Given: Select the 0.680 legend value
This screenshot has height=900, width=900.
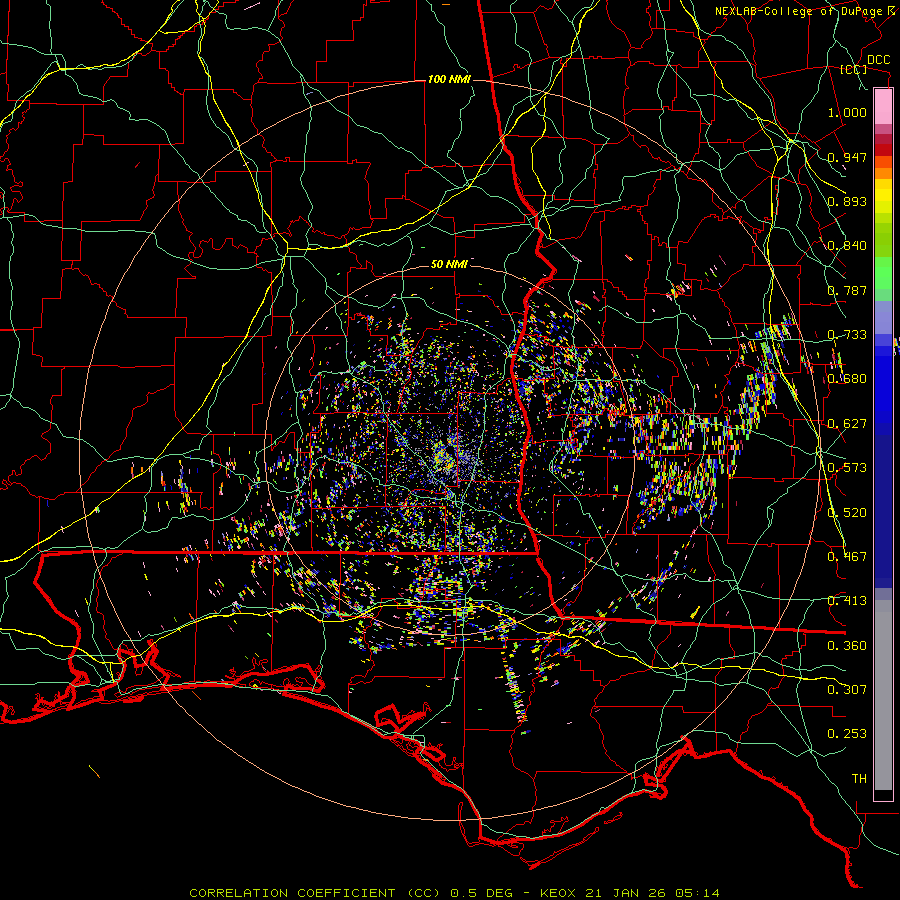Looking at the screenshot, I should point(847,379).
